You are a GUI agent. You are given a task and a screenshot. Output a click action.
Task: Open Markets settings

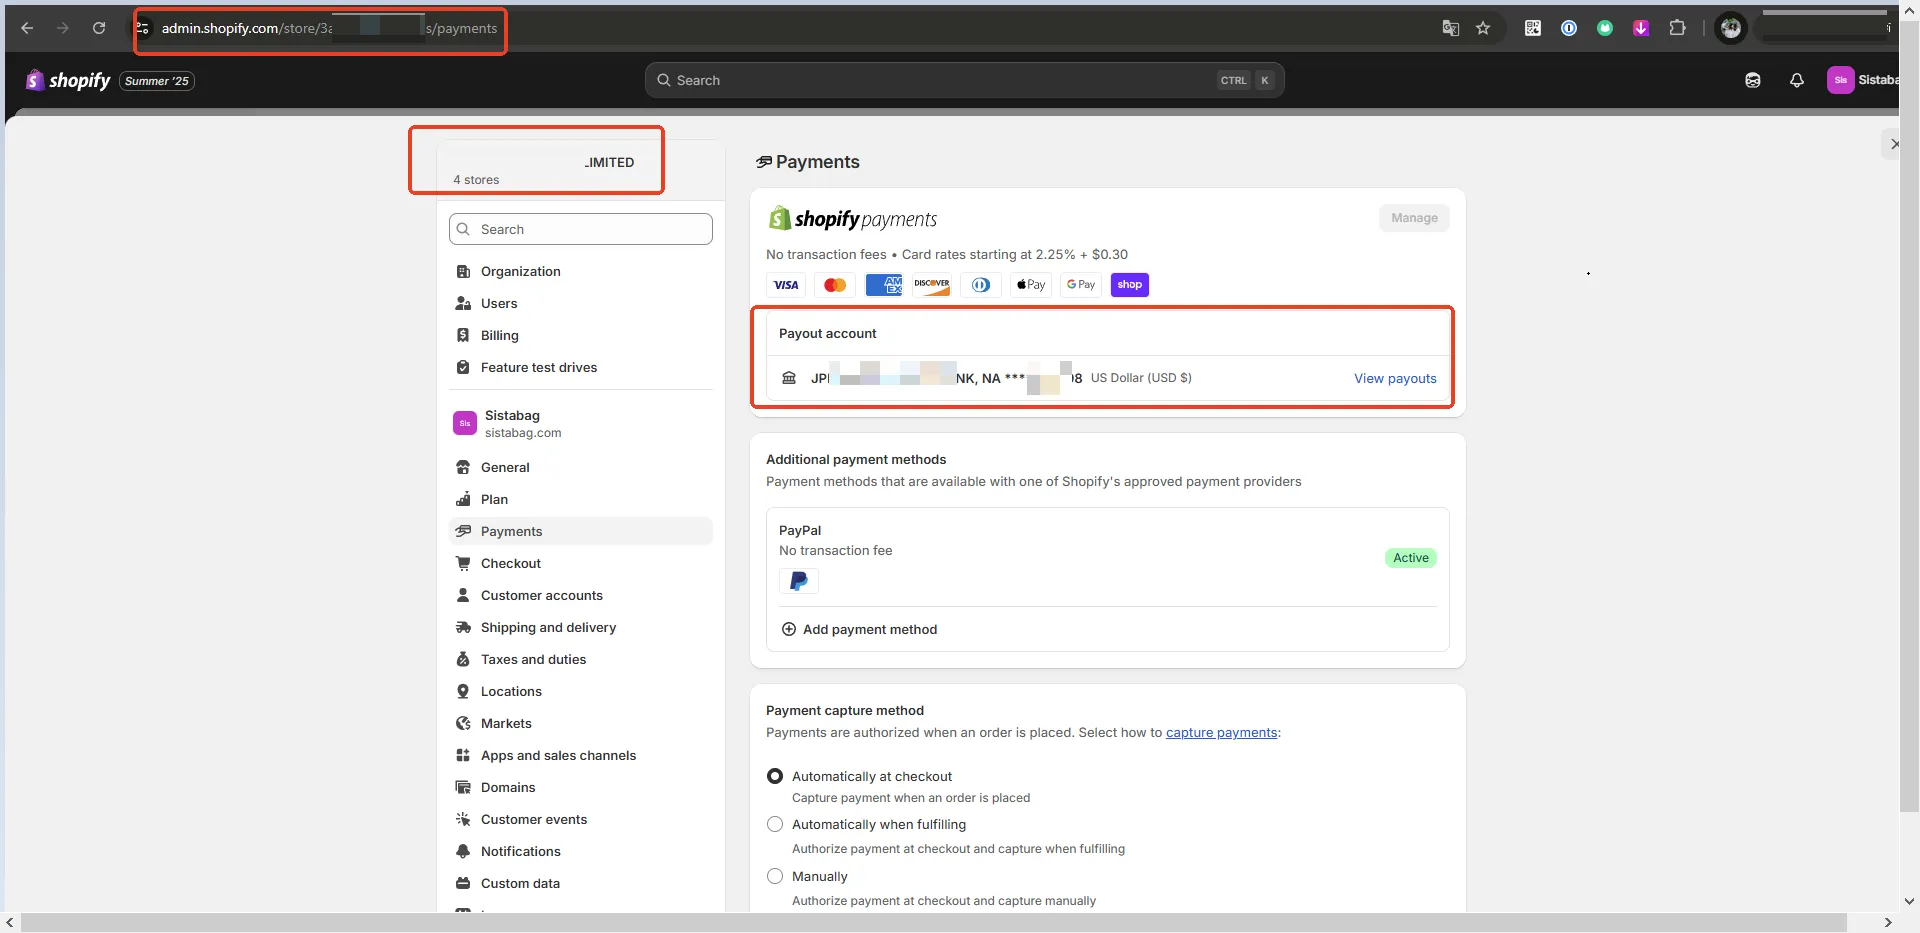coord(581,723)
